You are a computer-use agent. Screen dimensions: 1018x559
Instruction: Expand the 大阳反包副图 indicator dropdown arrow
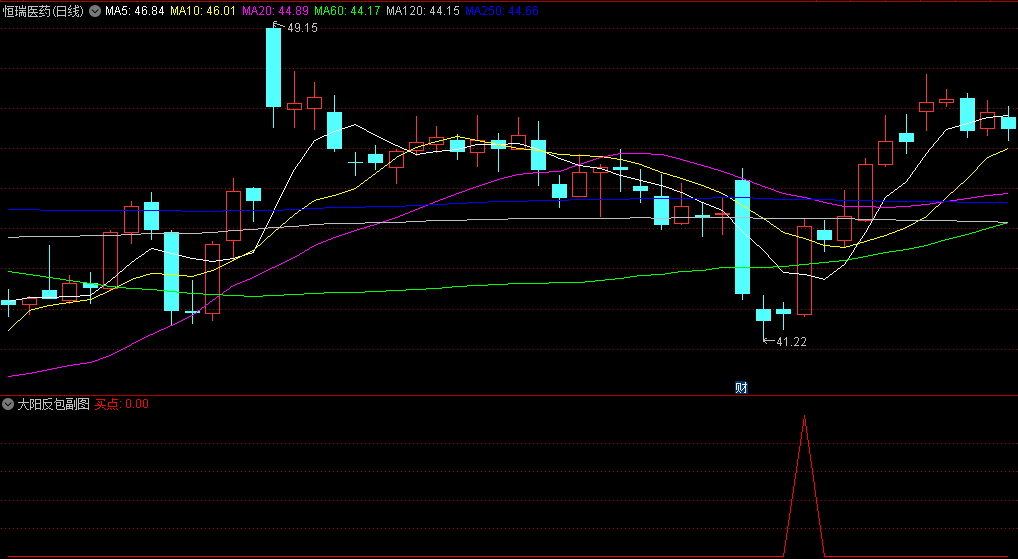click(x=8, y=404)
